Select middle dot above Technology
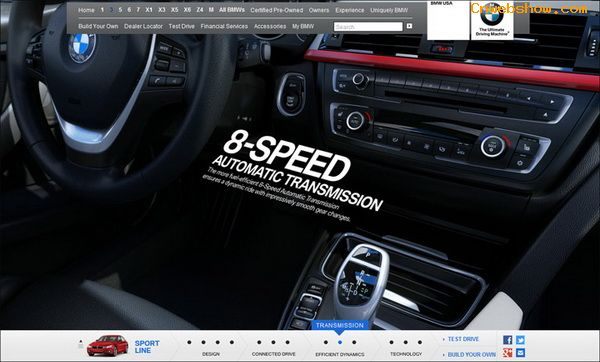This screenshot has height=362, width=600. click(x=406, y=342)
